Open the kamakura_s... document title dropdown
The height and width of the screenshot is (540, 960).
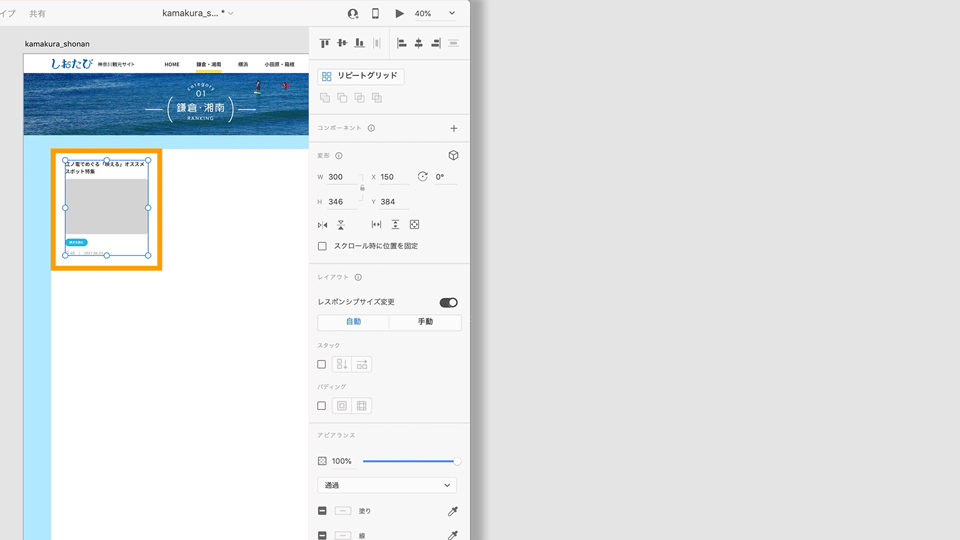coord(198,13)
